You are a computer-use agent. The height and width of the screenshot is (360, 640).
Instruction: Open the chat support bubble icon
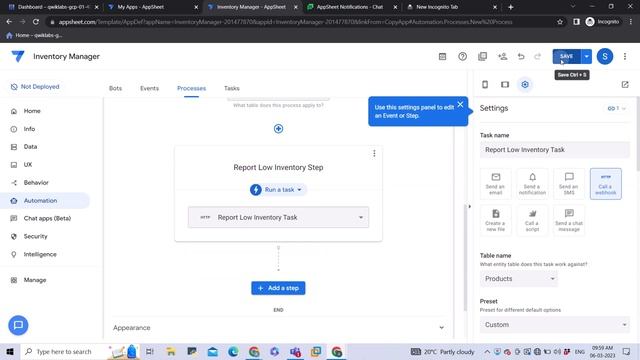(18, 325)
